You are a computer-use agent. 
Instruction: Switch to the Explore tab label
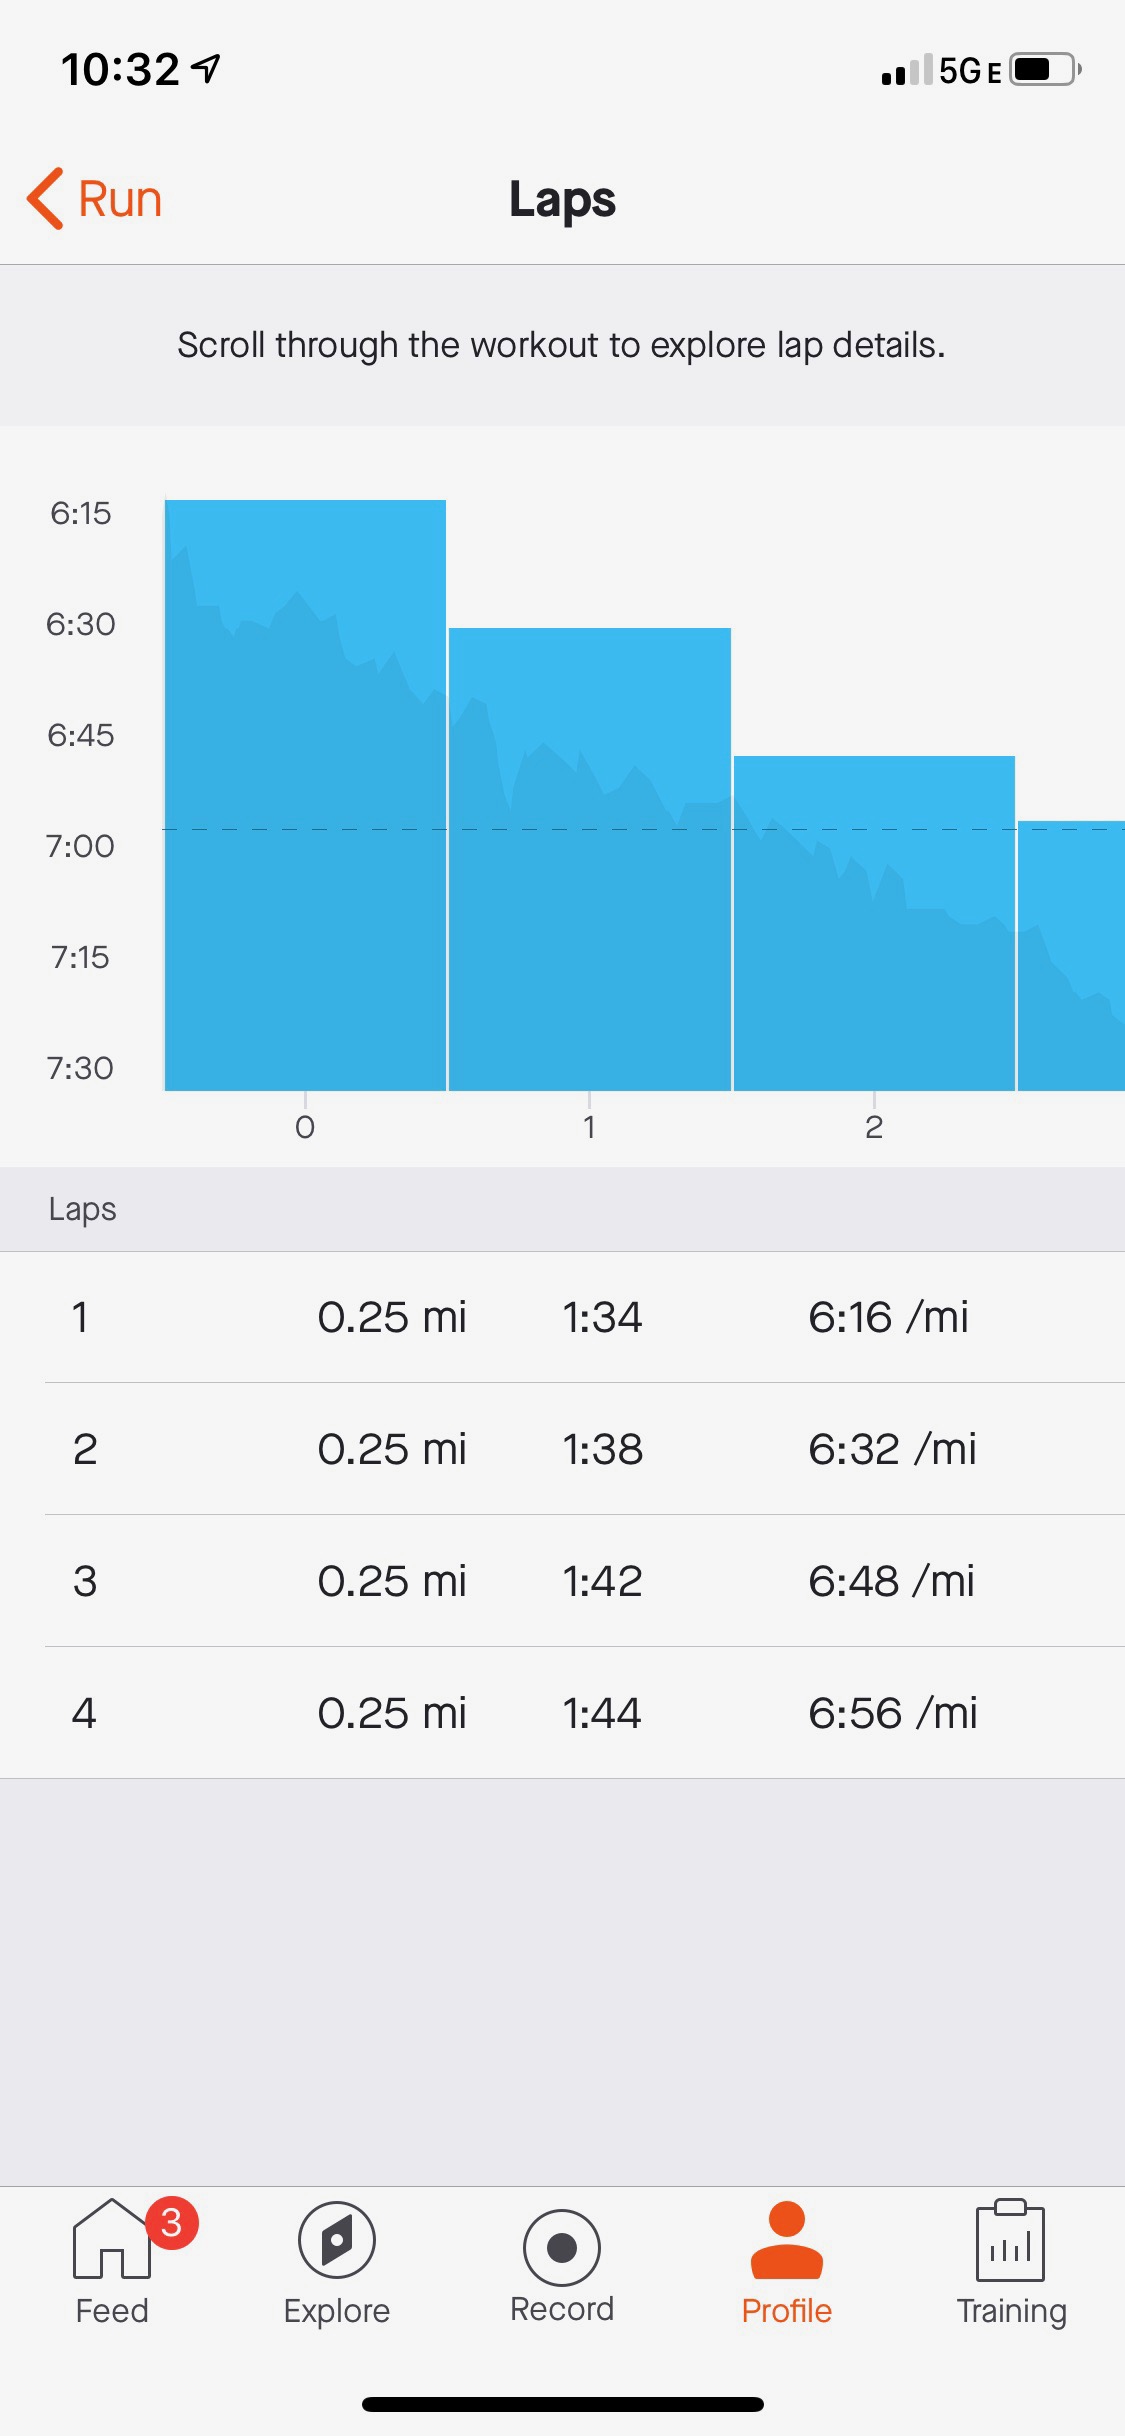[x=337, y=2311]
